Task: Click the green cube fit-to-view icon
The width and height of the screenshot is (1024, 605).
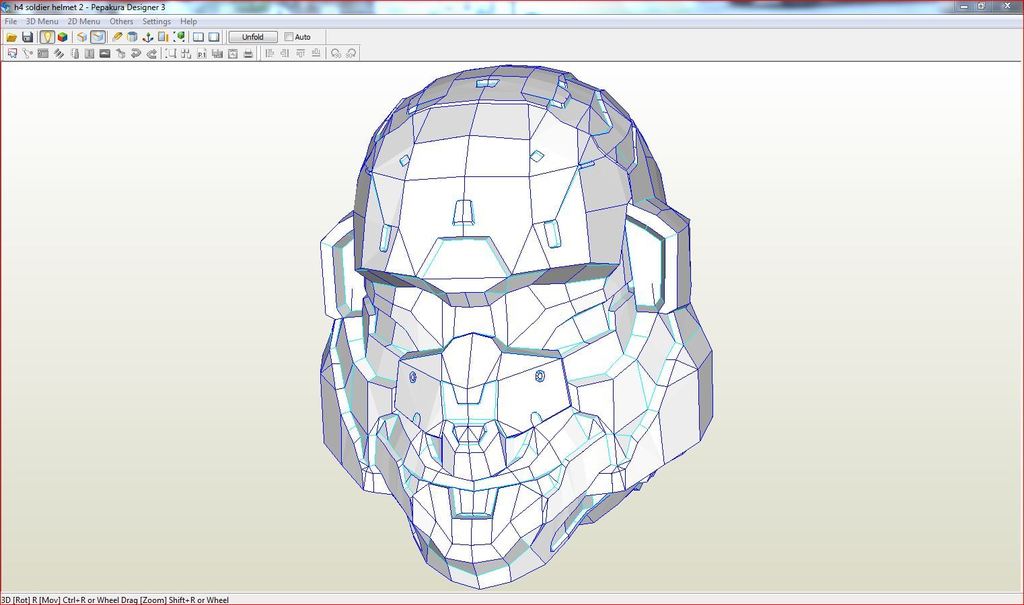Action: (179, 37)
